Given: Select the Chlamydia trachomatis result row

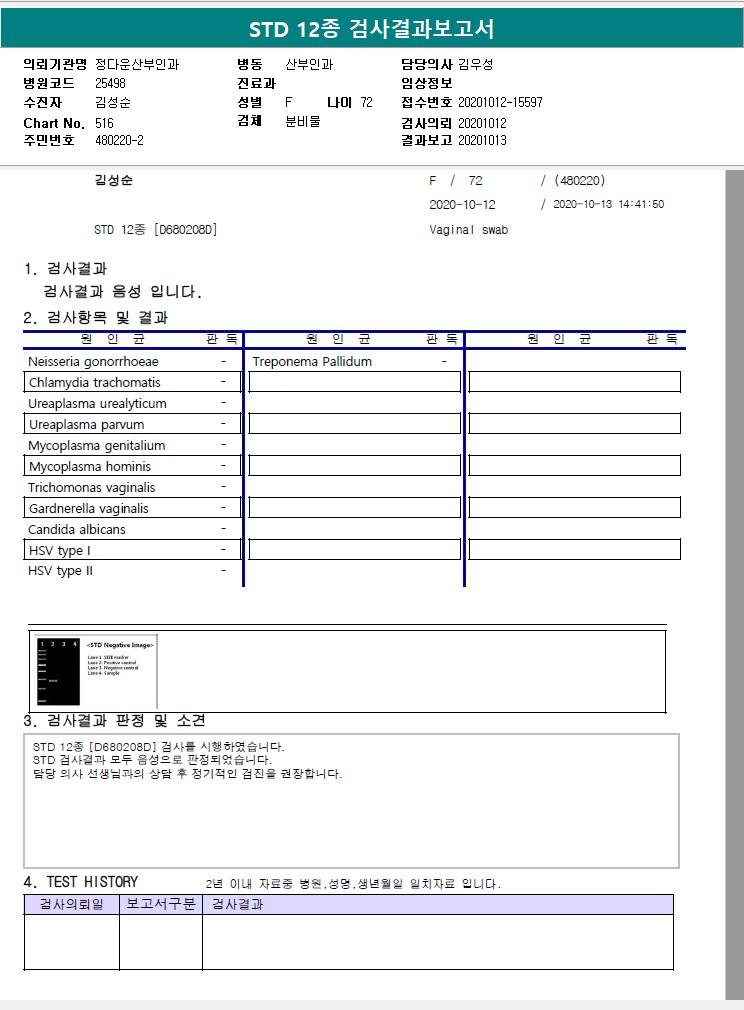Looking at the screenshot, I should 132,382.
